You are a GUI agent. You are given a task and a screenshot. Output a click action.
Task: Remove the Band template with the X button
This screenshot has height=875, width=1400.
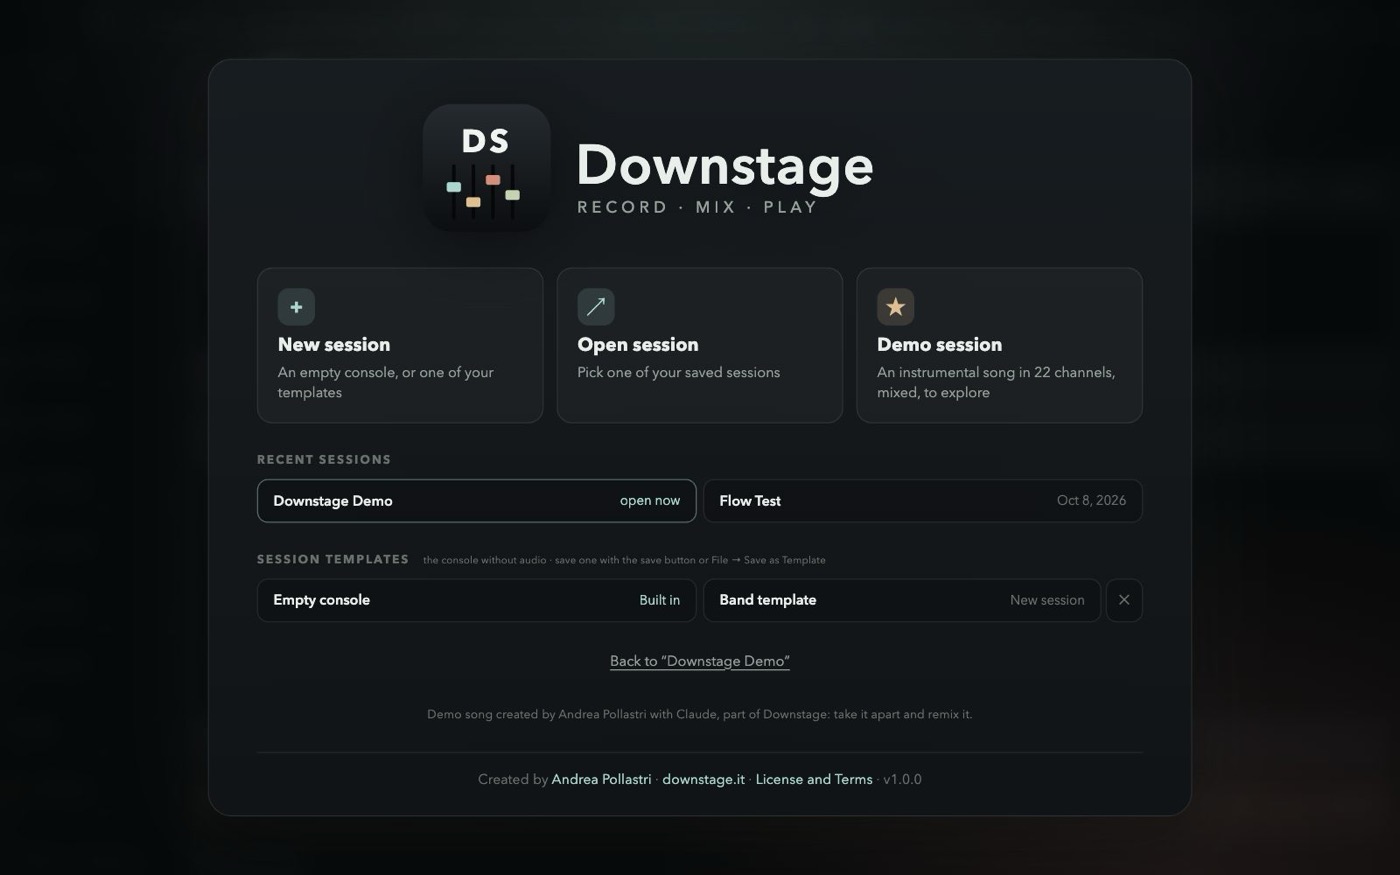point(1124,600)
